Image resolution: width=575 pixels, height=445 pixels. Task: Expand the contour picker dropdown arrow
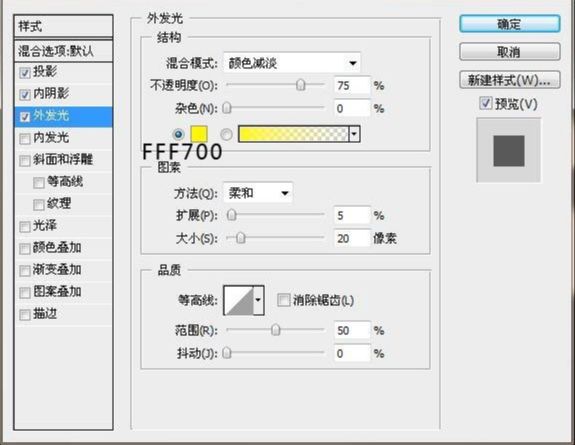point(259,300)
